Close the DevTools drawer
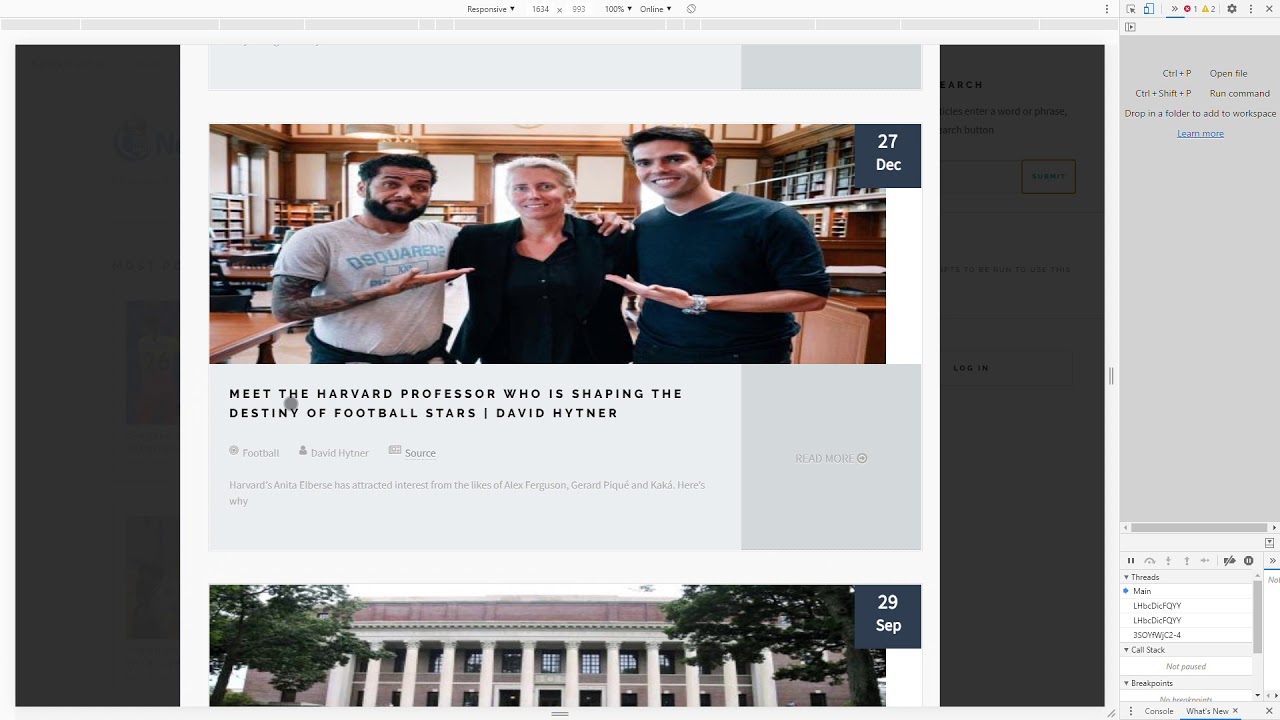 1269,711
